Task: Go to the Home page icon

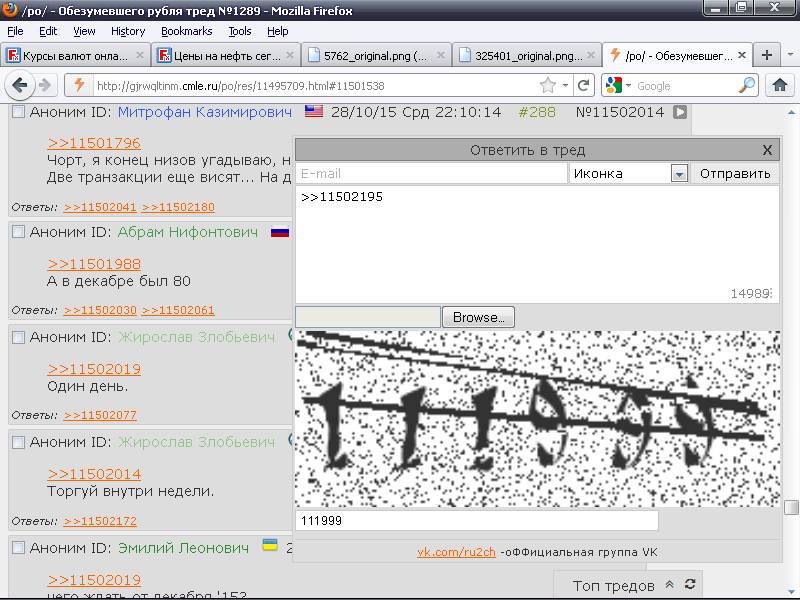Action: [x=779, y=85]
